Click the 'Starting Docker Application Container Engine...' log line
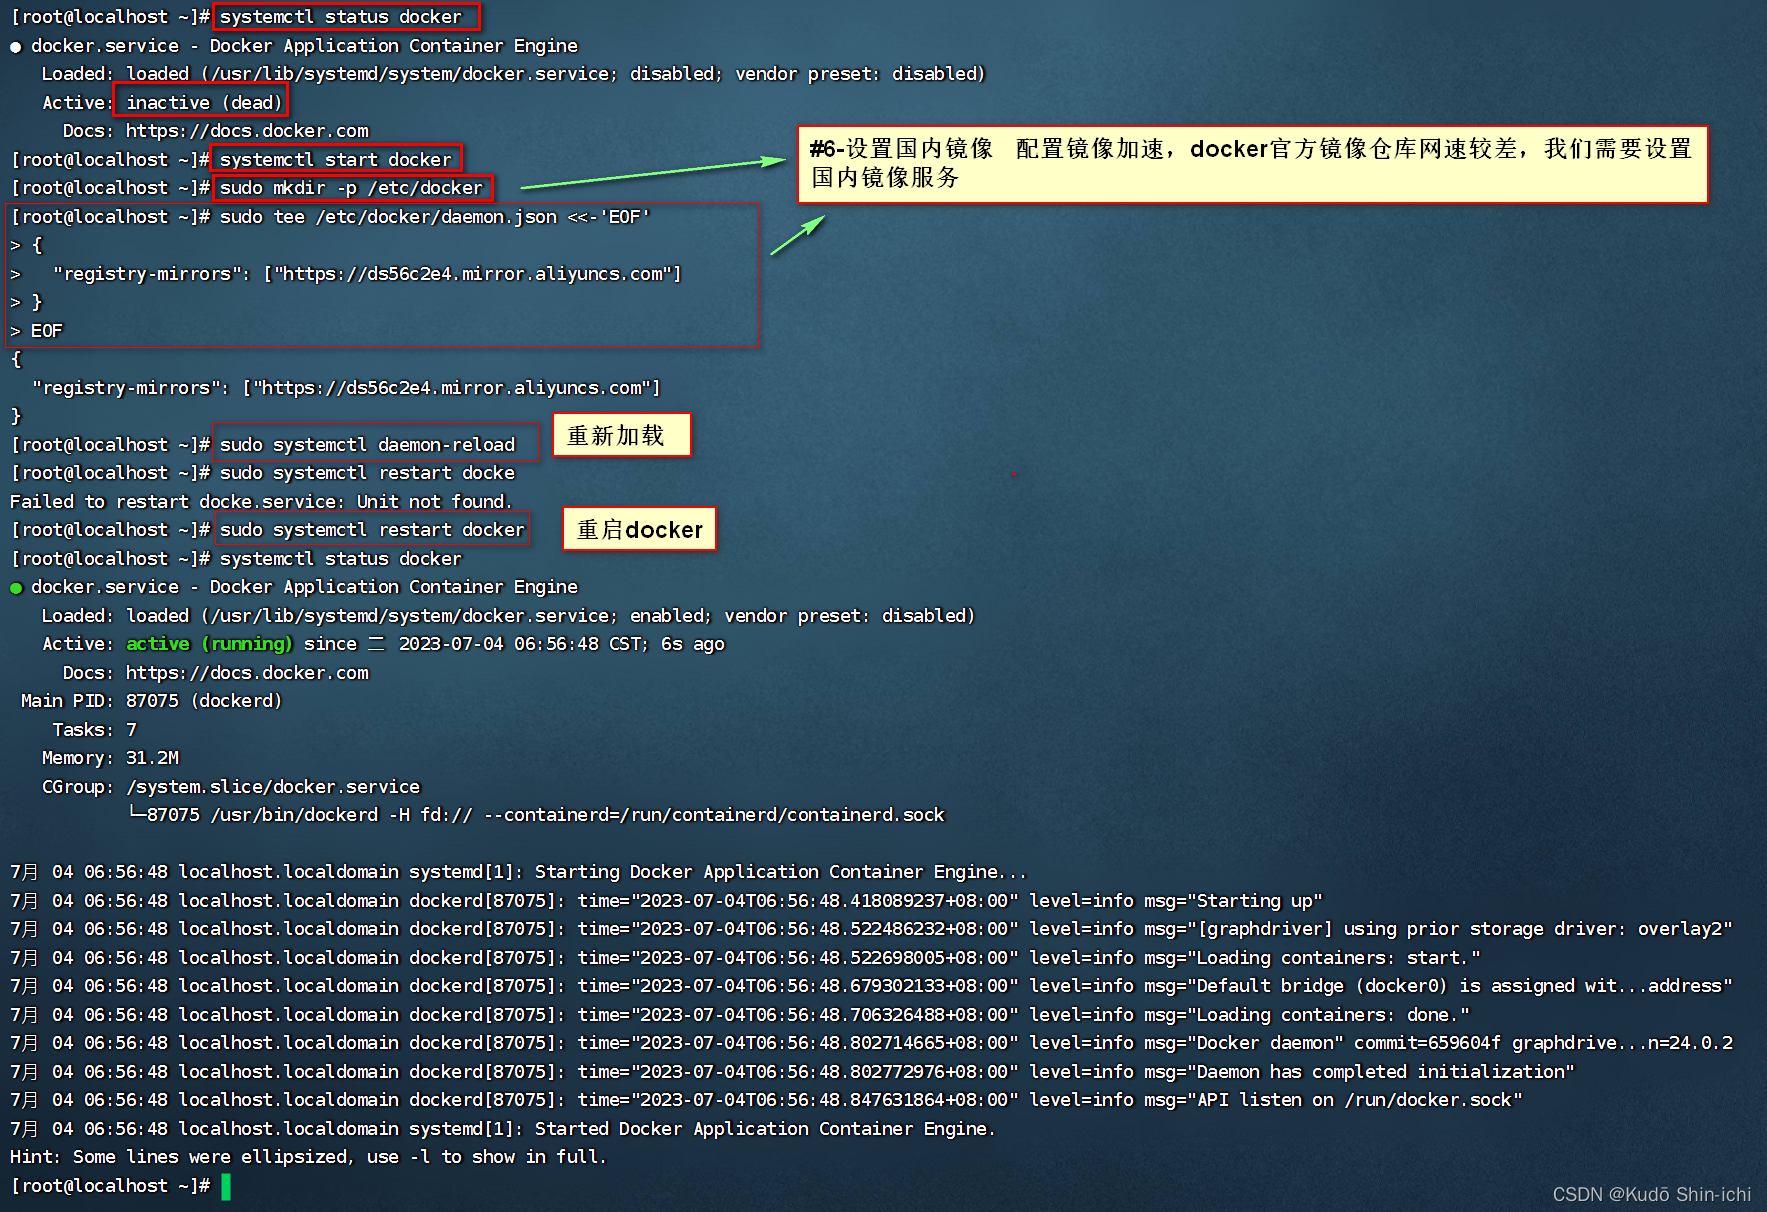Viewport: 1767px width, 1212px height. [x=518, y=871]
